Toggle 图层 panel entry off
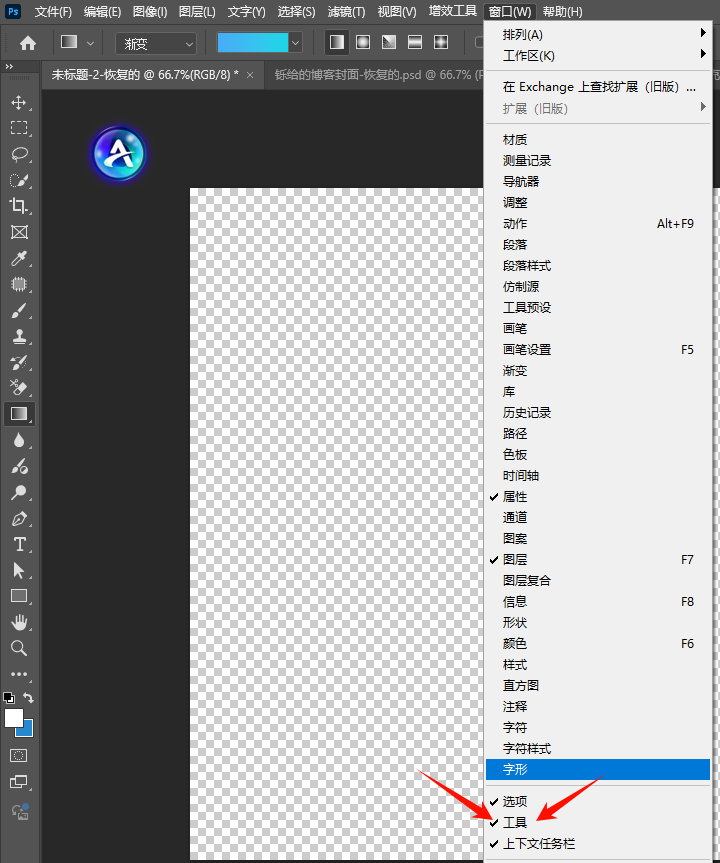Image resolution: width=720 pixels, height=863 pixels. 515,560
